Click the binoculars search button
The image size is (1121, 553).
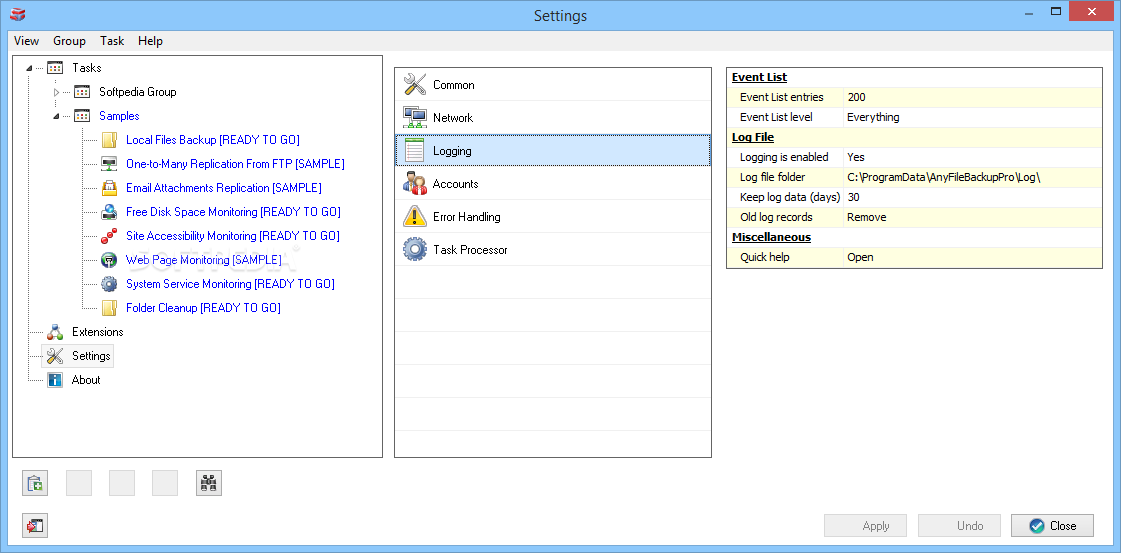pyautogui.click(x=209, y=484)
